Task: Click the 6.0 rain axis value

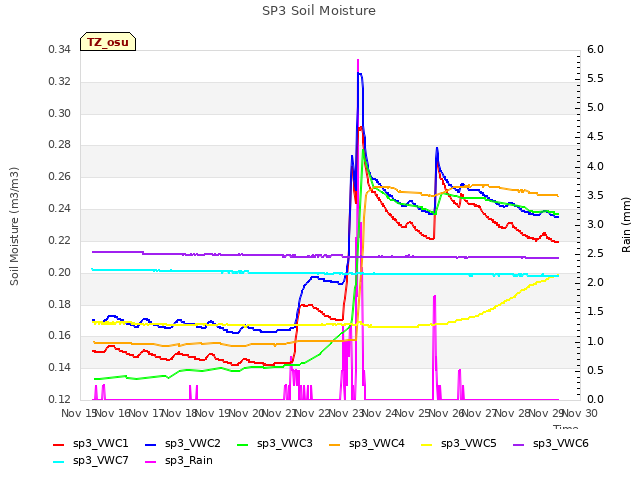Action: pyautogui.click(x=595, y=49)
